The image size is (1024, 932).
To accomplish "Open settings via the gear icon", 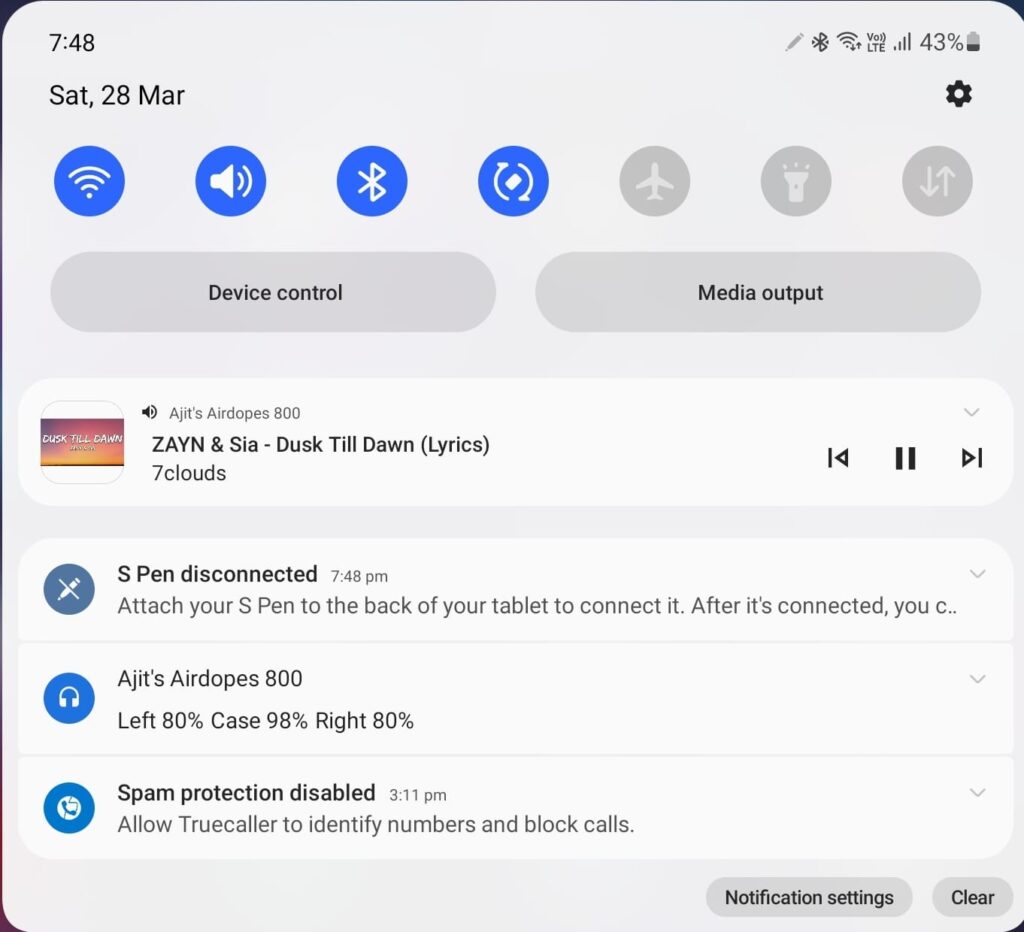I will pyautogui.click(x=958, y=94).
